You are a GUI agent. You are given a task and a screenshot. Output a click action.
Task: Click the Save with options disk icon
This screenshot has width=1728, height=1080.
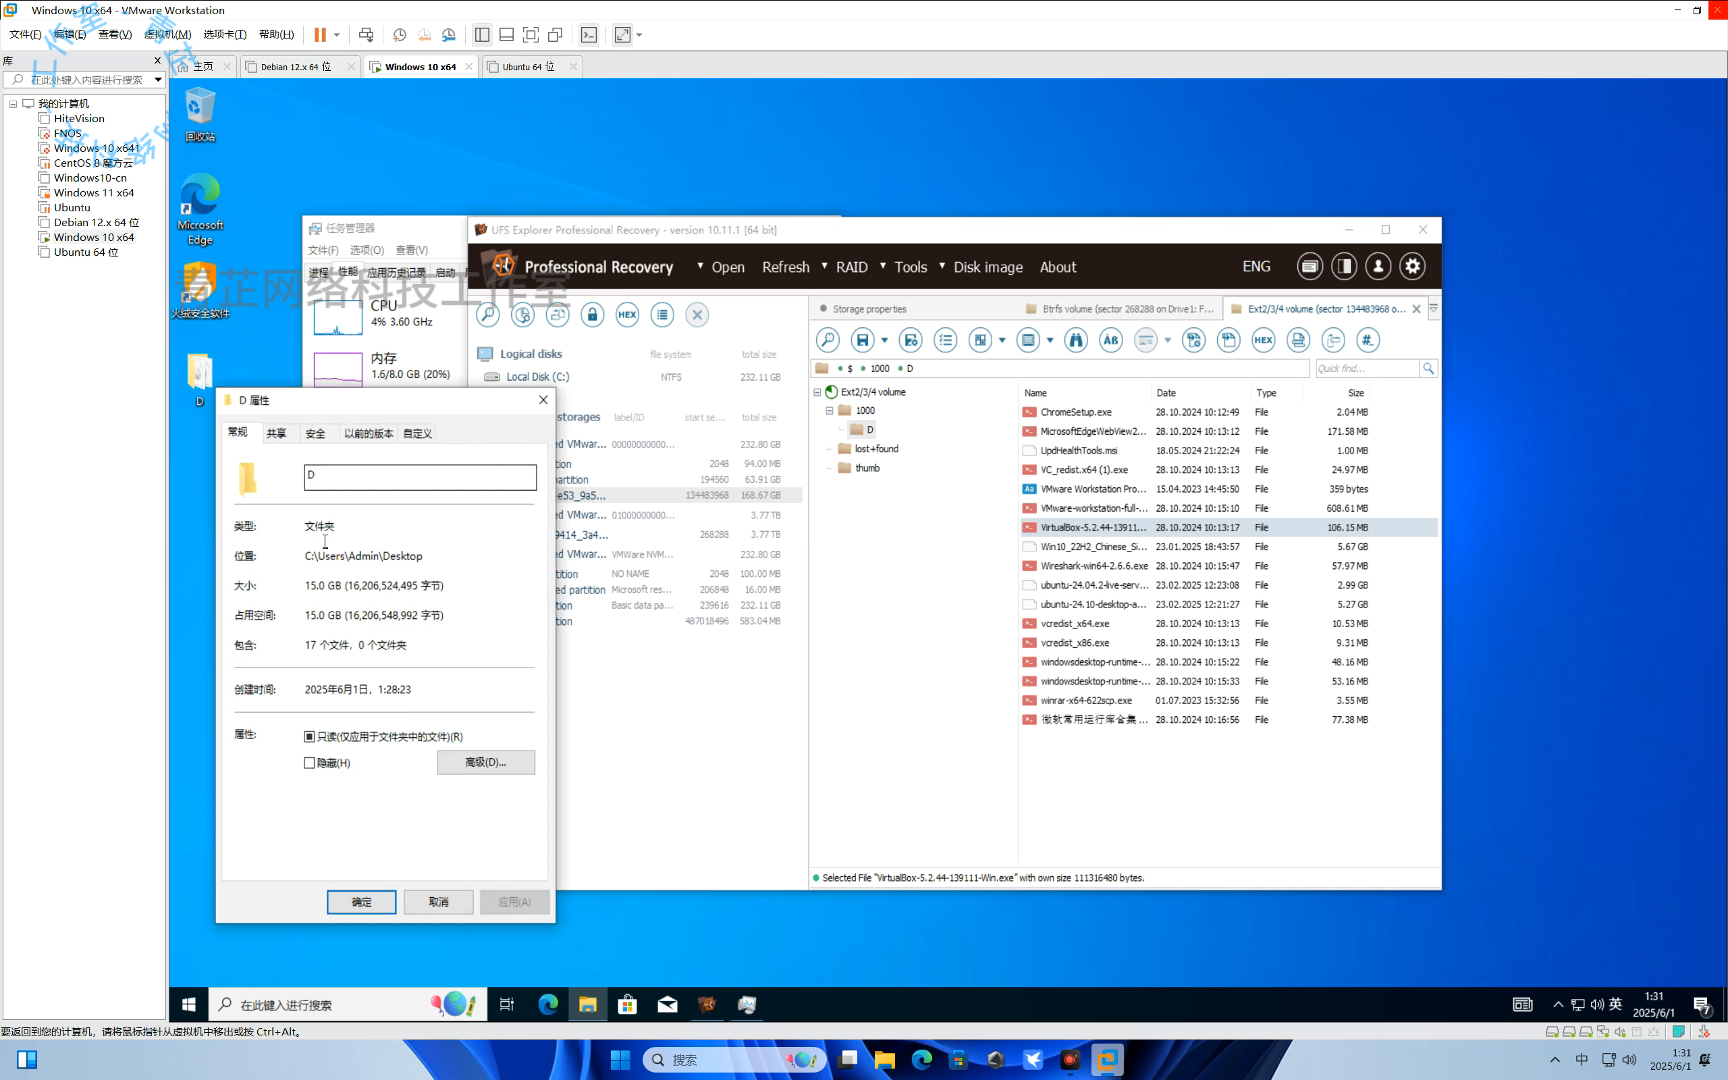(910, 340)
